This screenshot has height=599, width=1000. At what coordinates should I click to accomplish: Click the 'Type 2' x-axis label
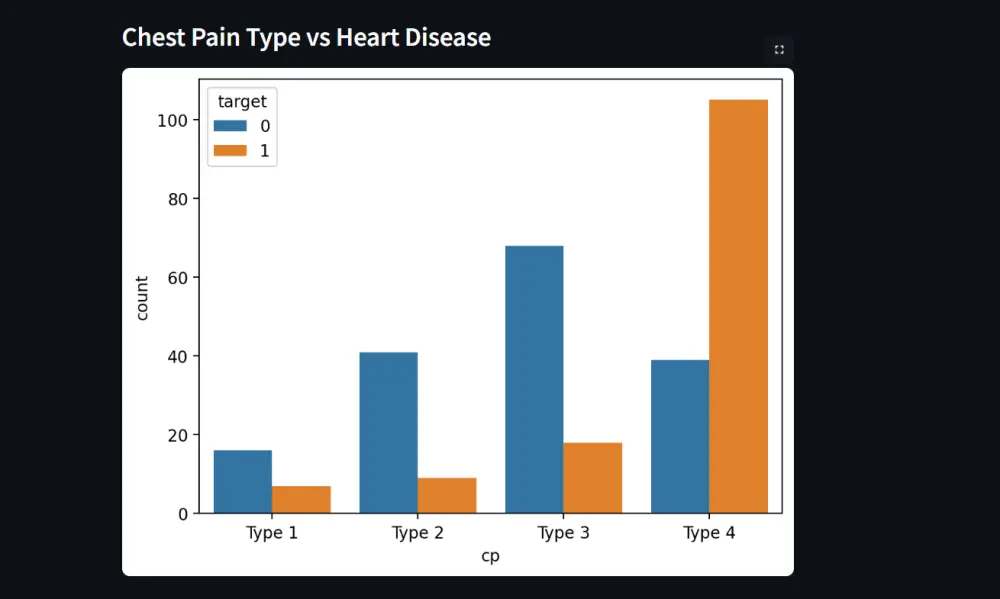click(x=417, y=533)
